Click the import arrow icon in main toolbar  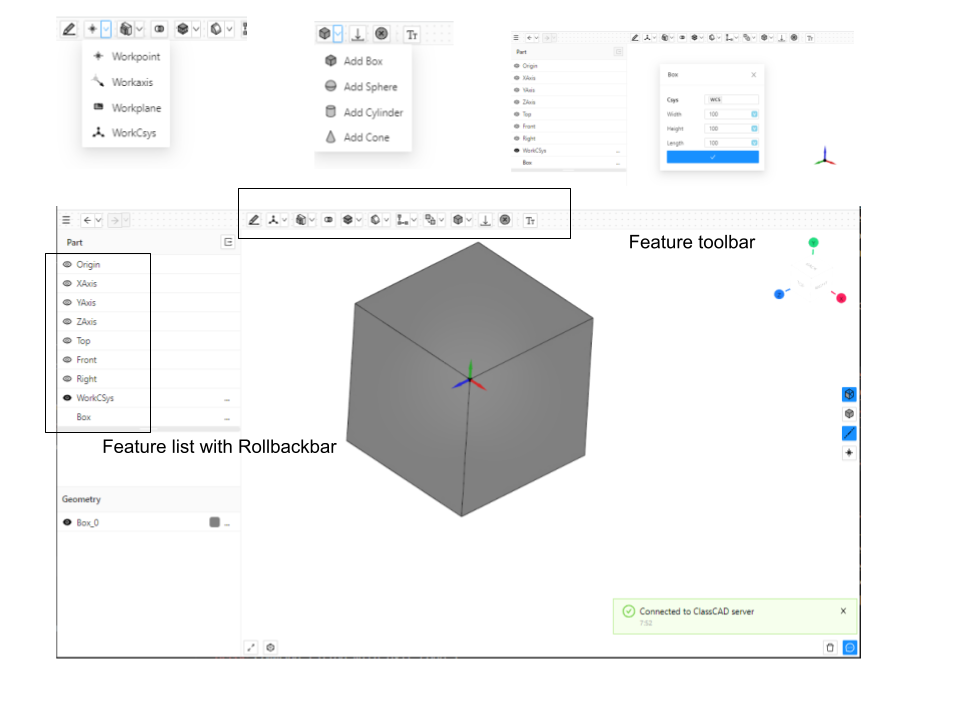pyautogui.click(x=485, y=219)
